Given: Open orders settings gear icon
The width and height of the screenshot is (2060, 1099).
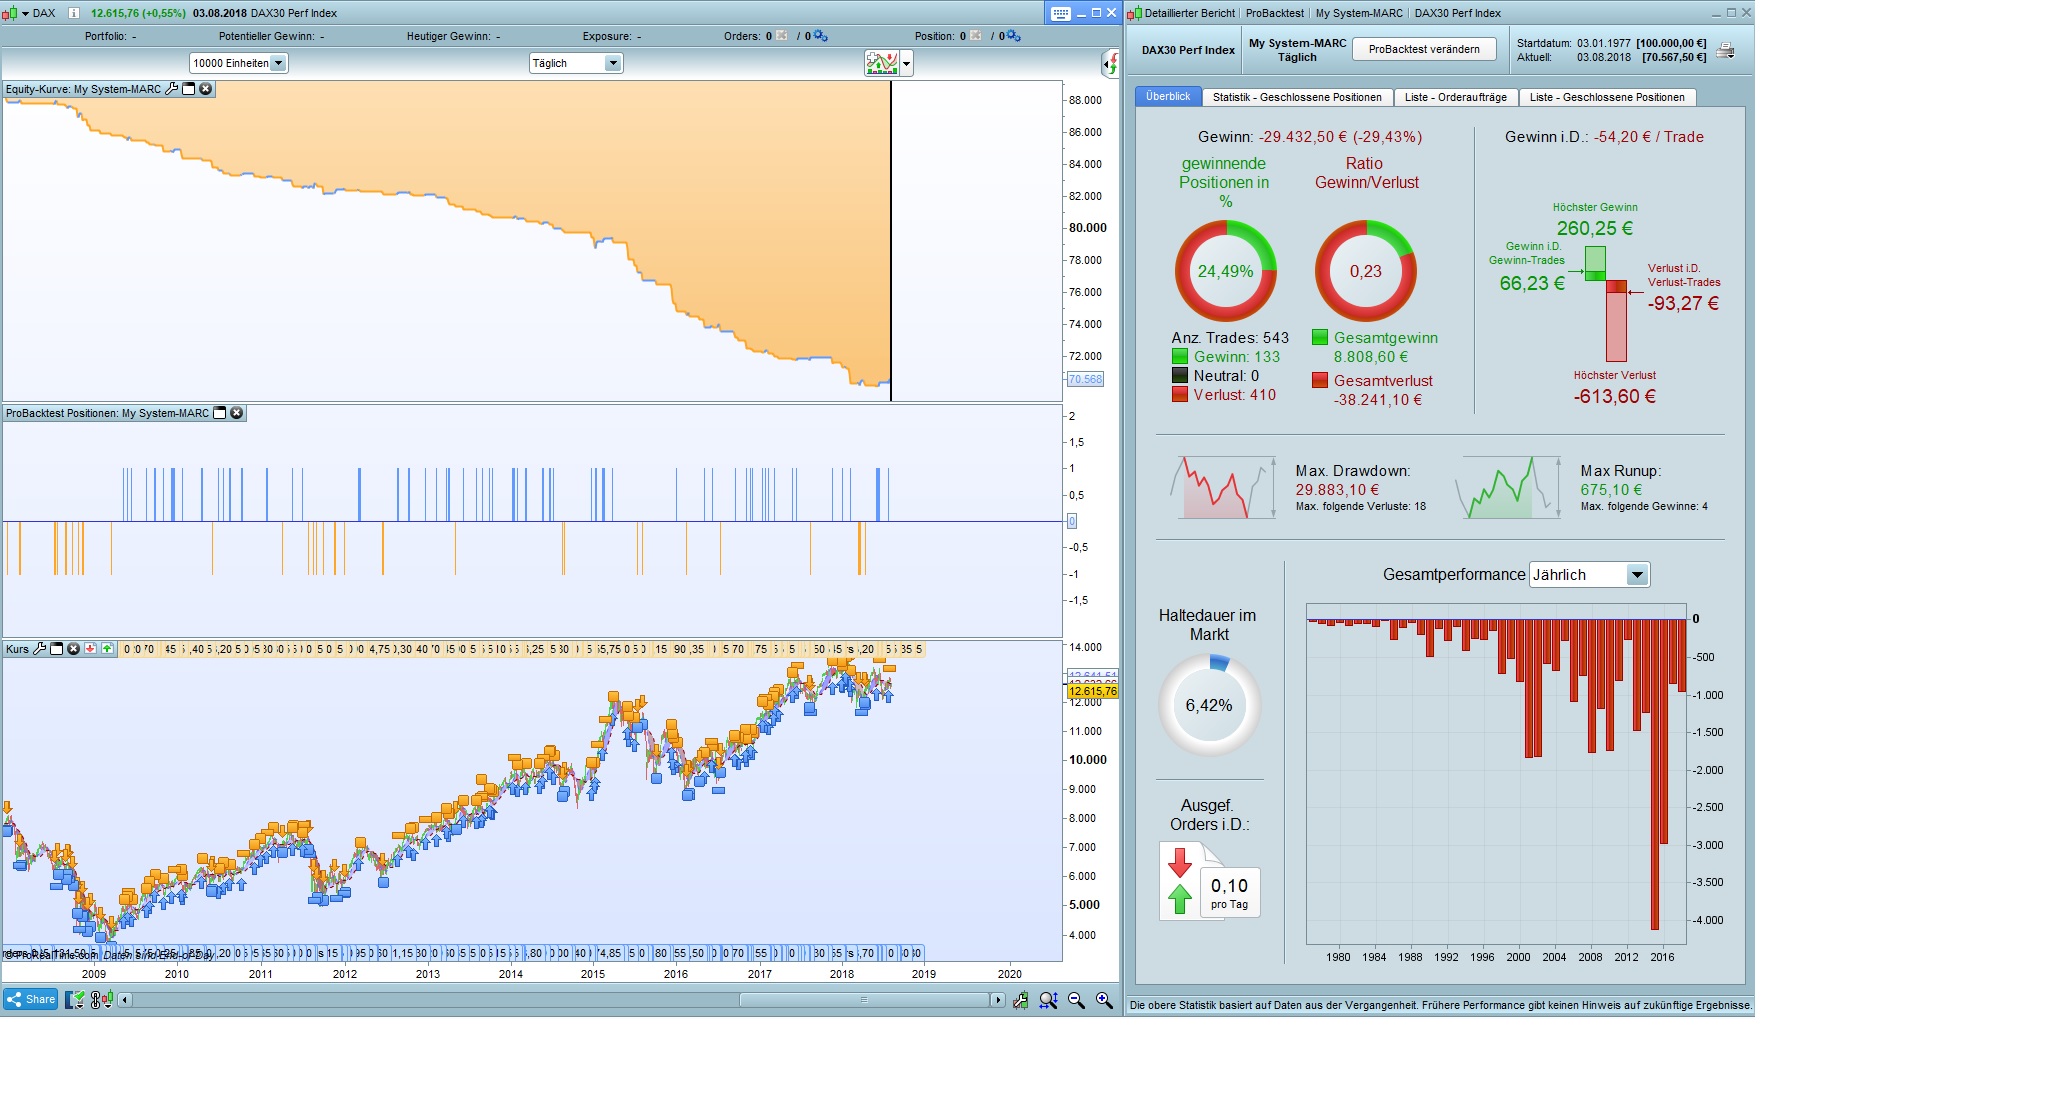Looking at the screenshot, I should [820, 36].
